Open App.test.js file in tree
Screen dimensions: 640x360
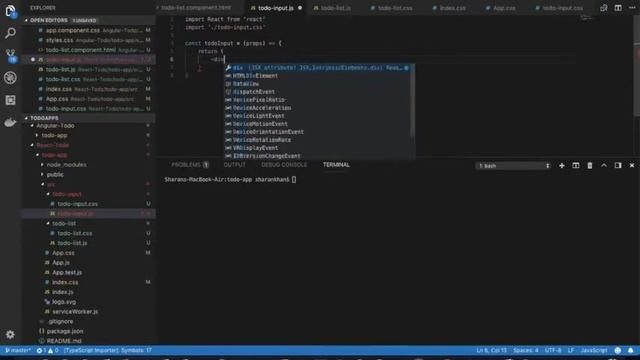[x=89, y=272]
